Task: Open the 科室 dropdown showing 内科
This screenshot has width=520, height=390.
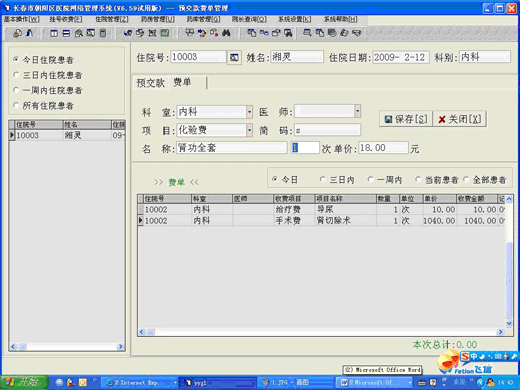Action: tap(249, 112)
